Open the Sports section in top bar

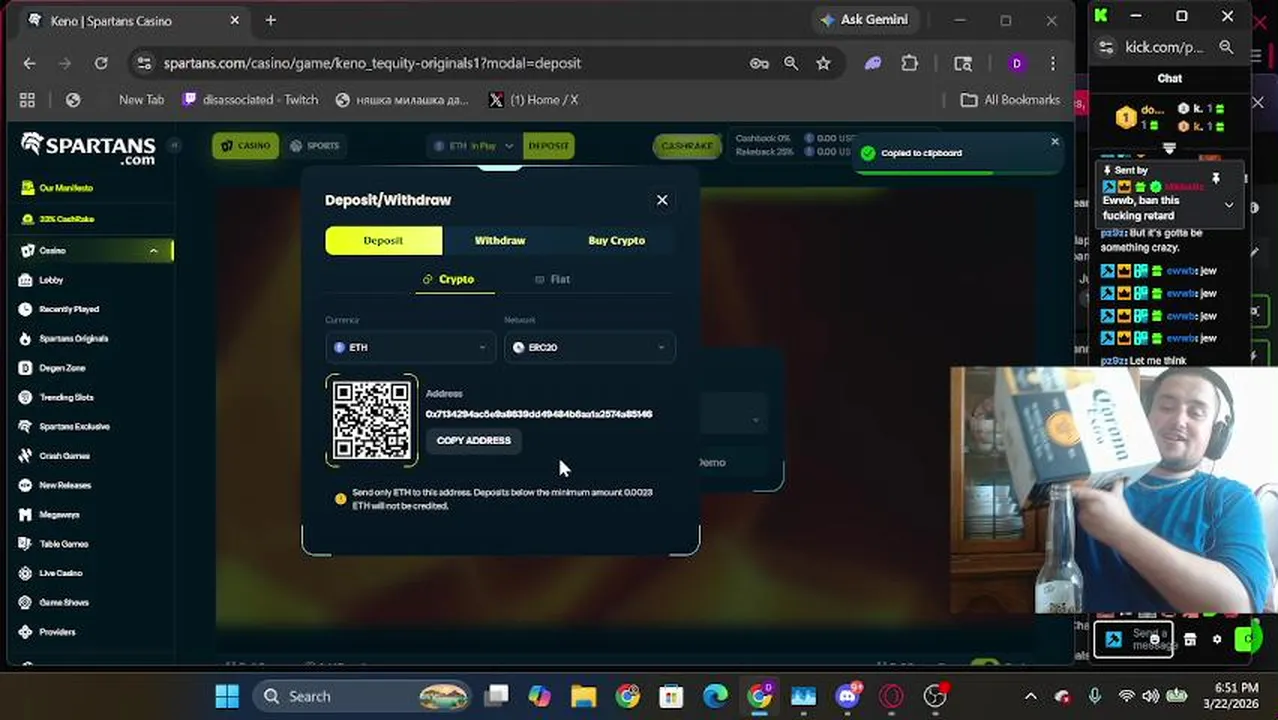point(314,146)
